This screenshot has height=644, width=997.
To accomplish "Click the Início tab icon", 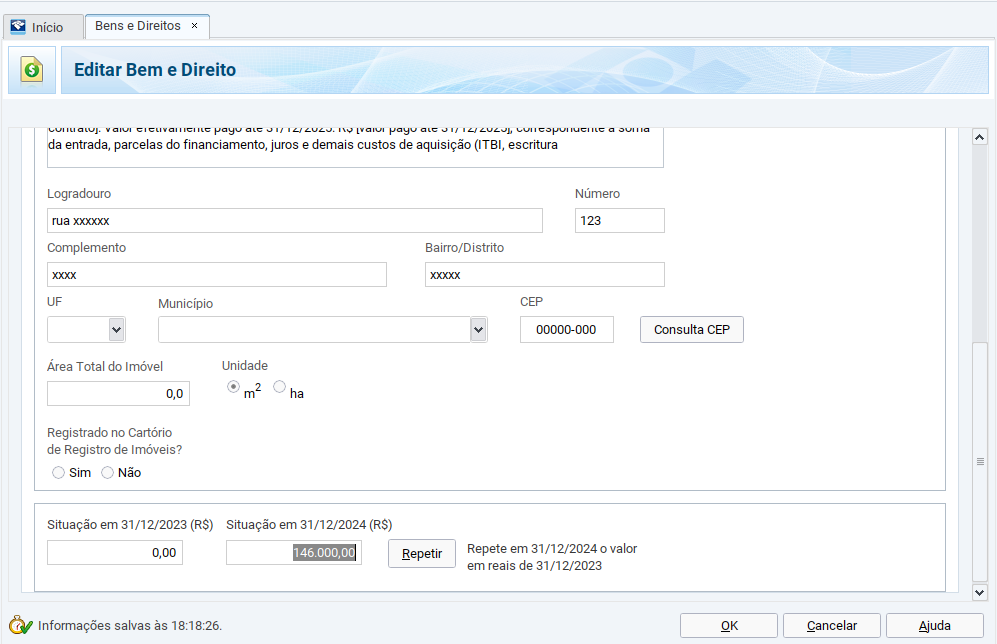I will tap(18, 27).
